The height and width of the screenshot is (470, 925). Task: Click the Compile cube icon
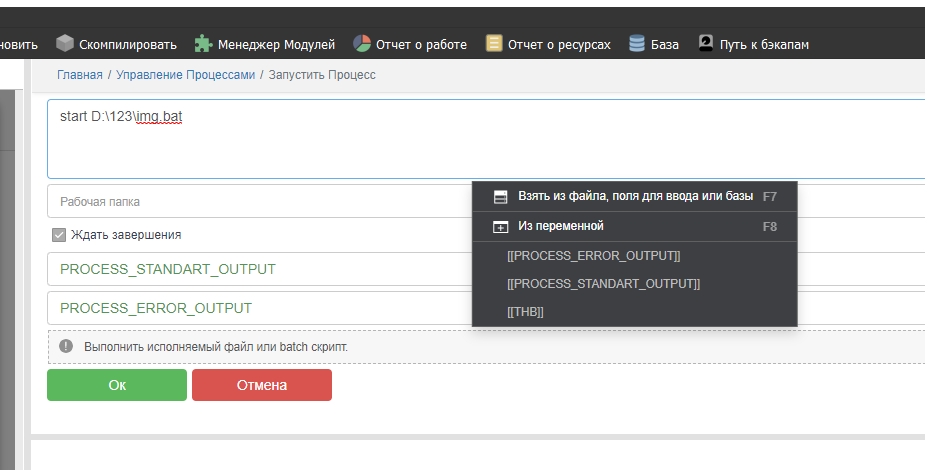click(65, 43)
